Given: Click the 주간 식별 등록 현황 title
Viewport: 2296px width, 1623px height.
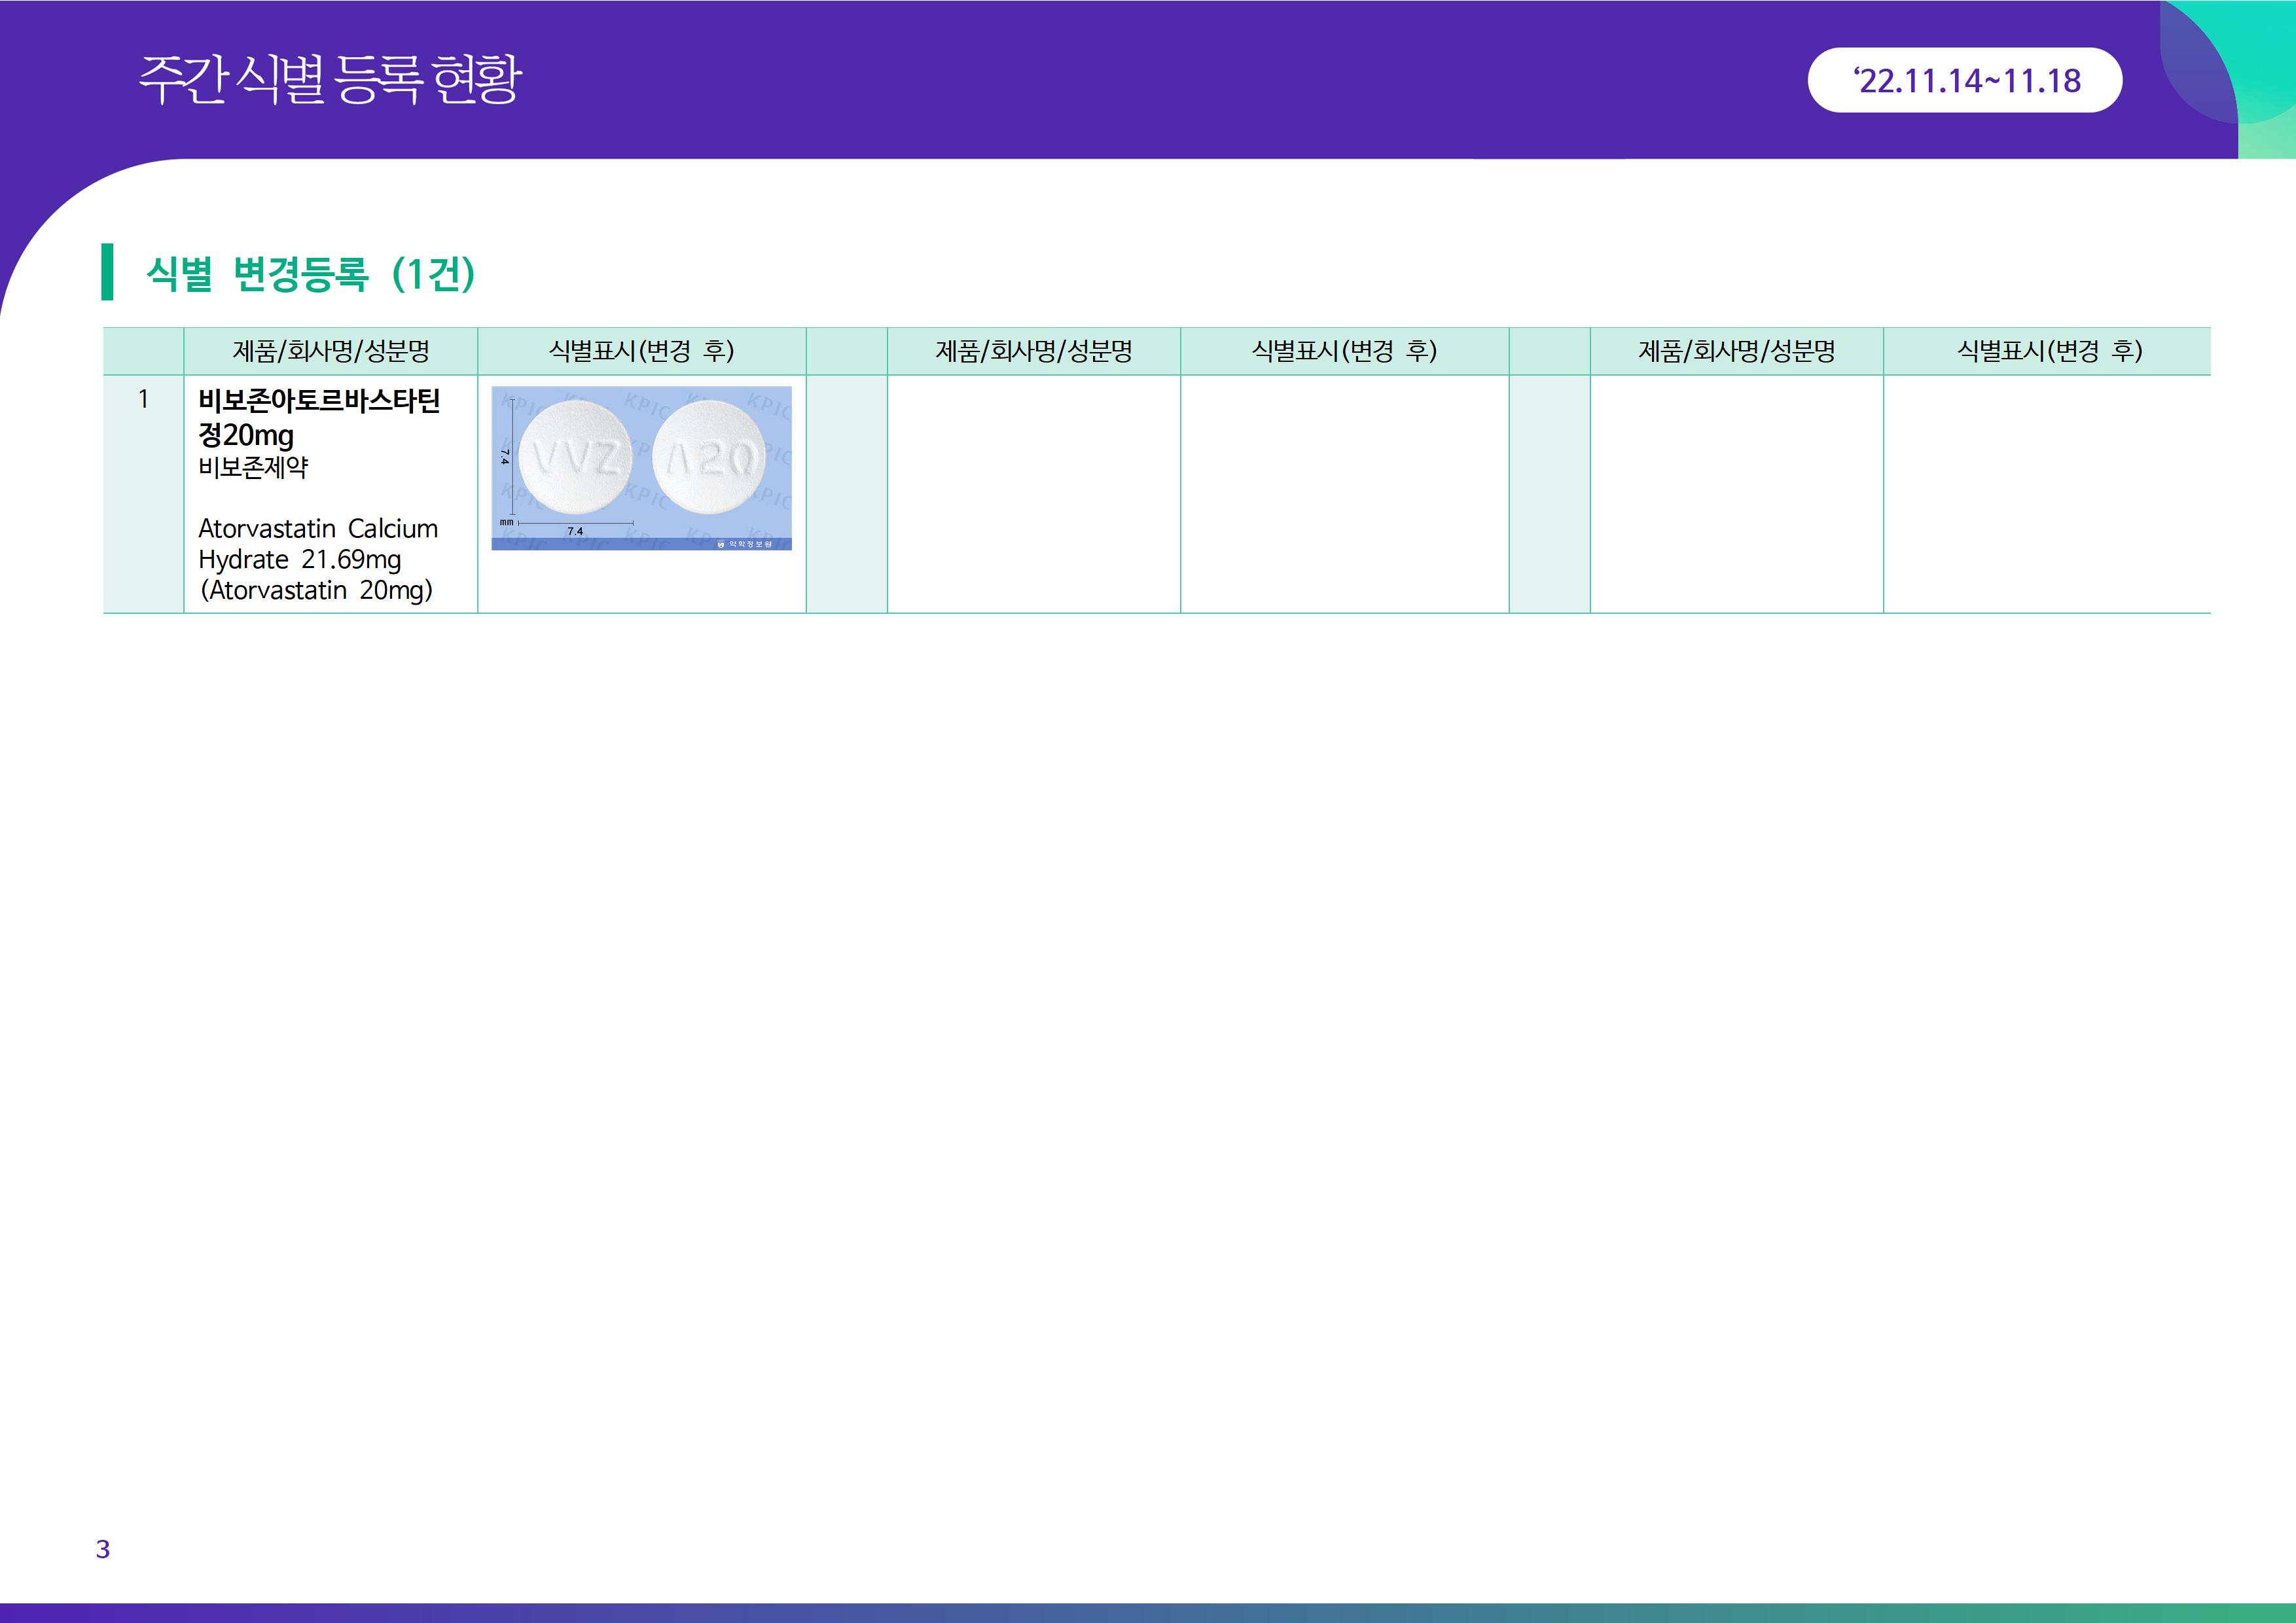Looking at the screenshot, I should click(x=330, y=79).
